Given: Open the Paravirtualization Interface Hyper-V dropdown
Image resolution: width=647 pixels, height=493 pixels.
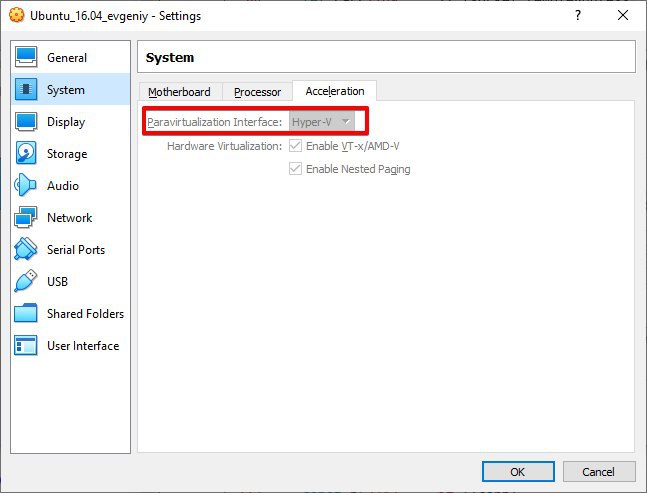Looking at the screenshot, I should [321, 122].
